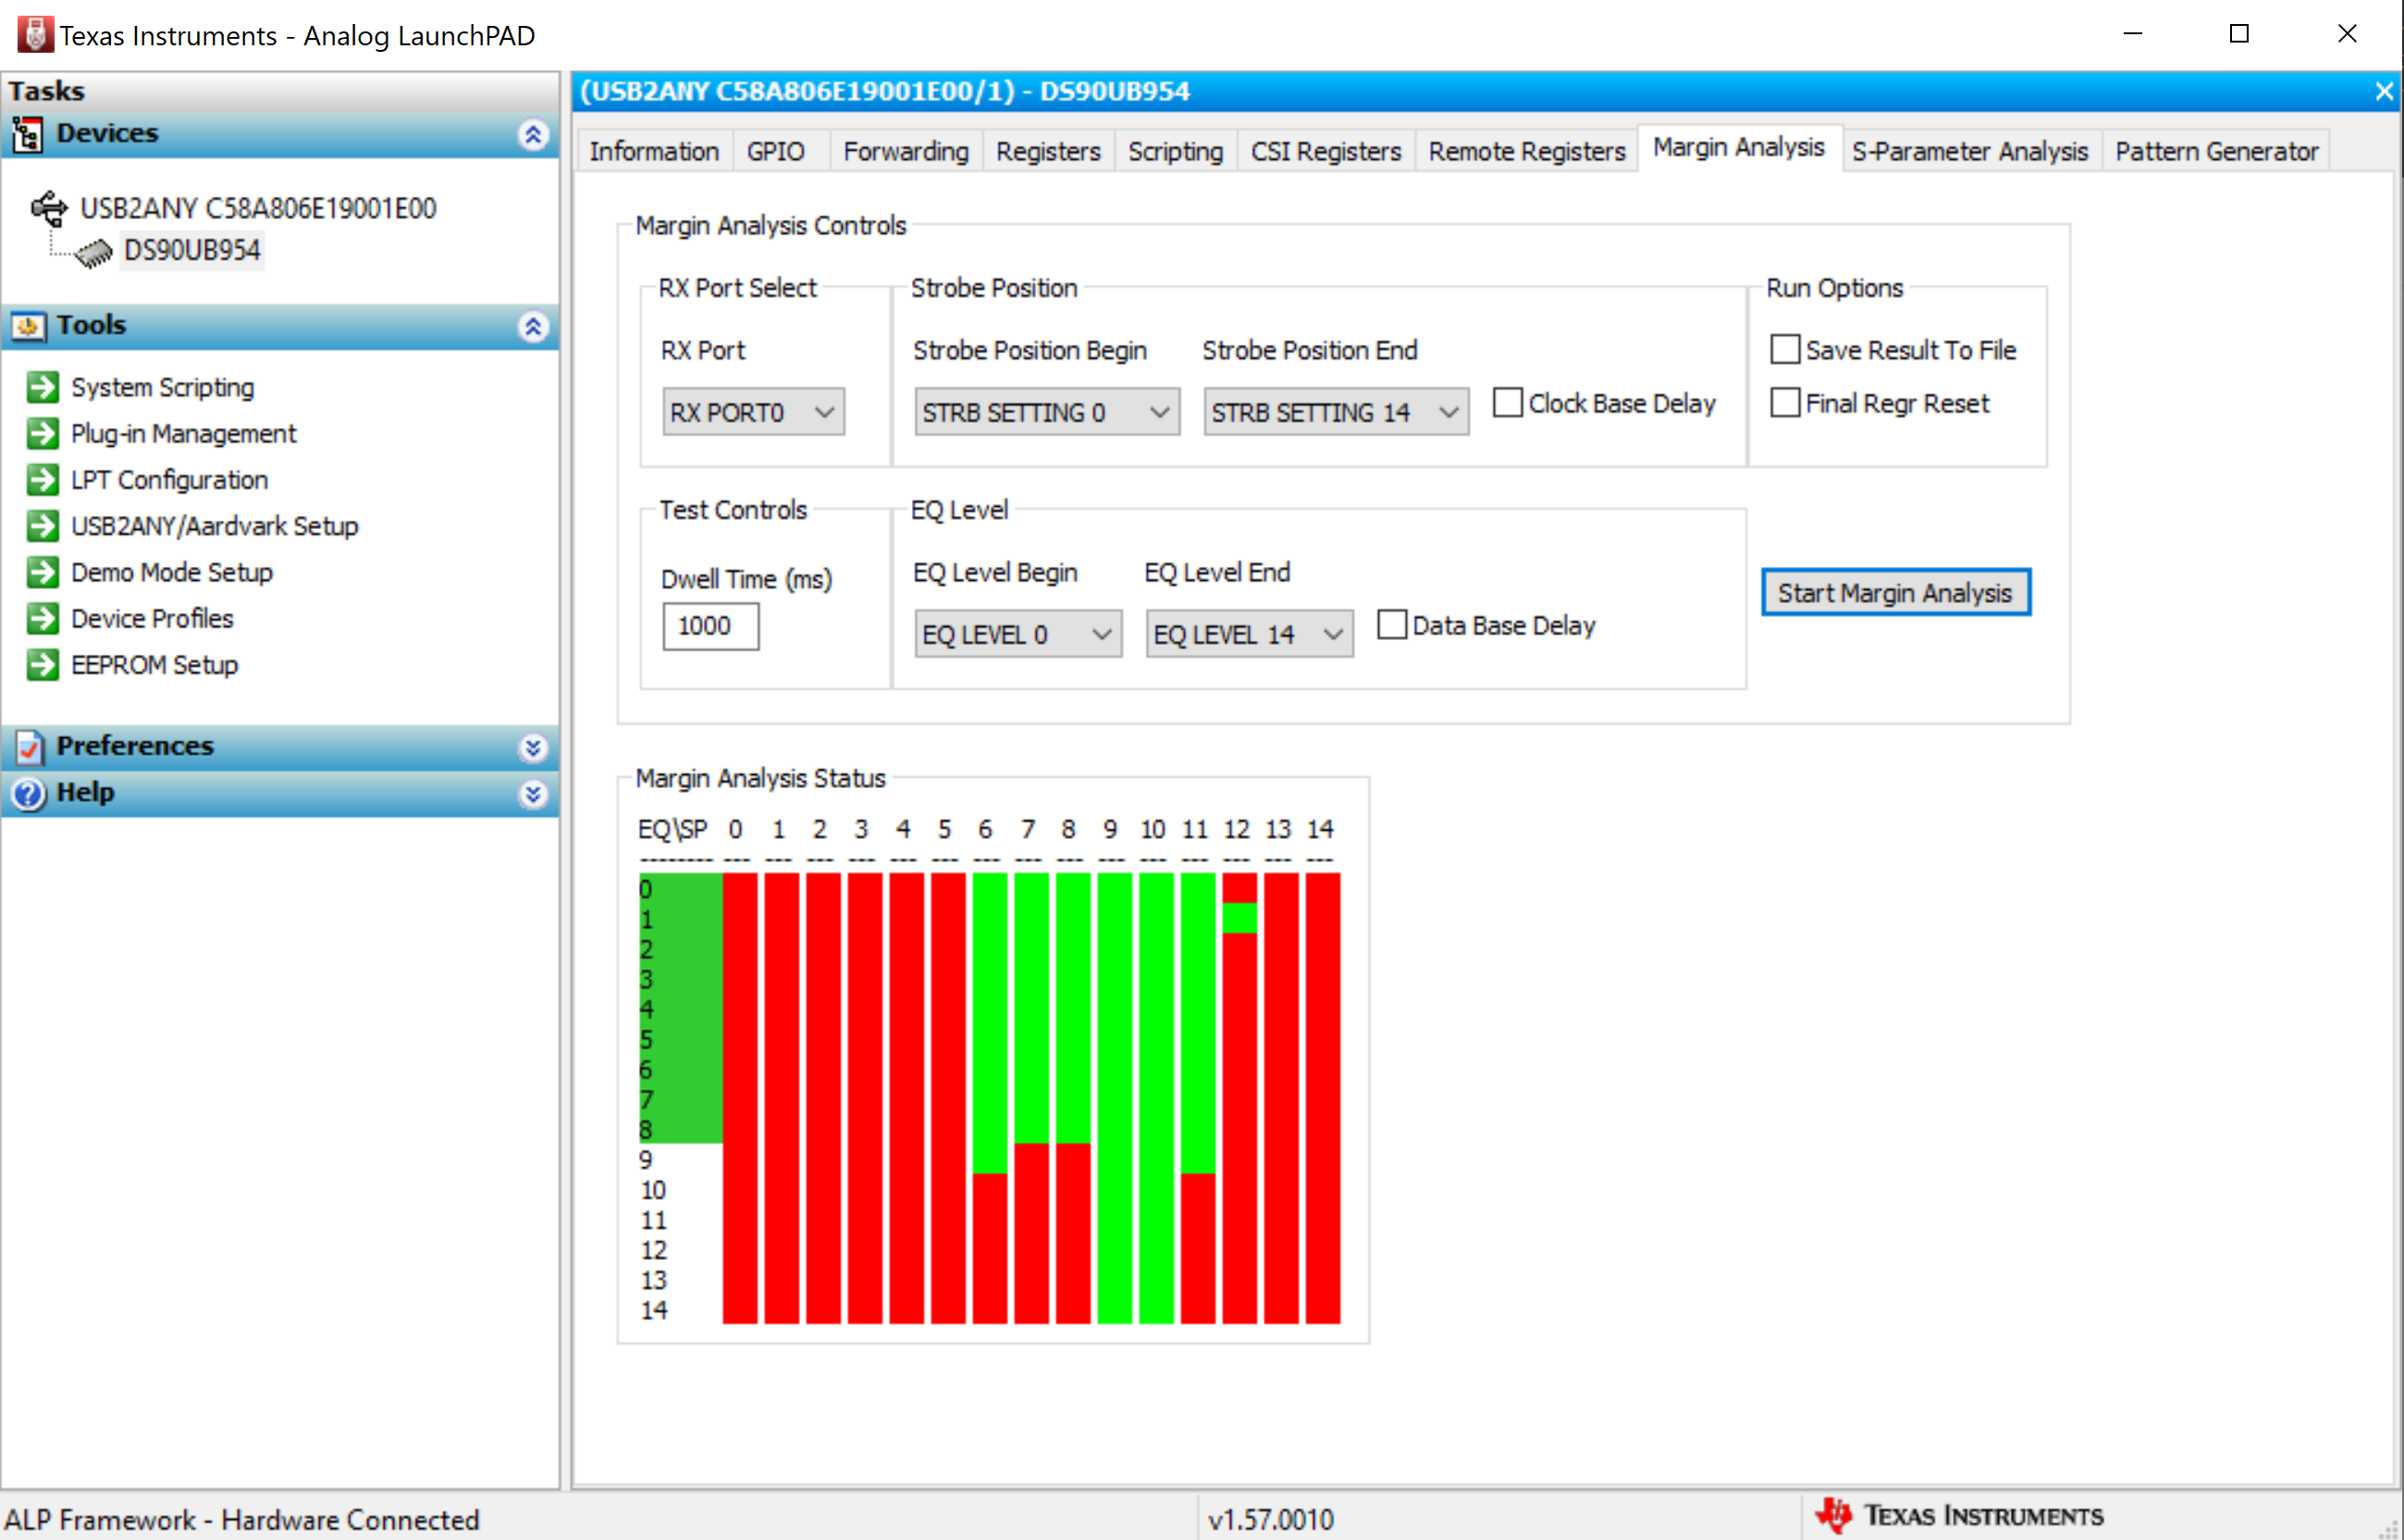The image size is (2404, 1540).
Task: Open the Demo Mode Setup link
Action: (x=171, y=572)
